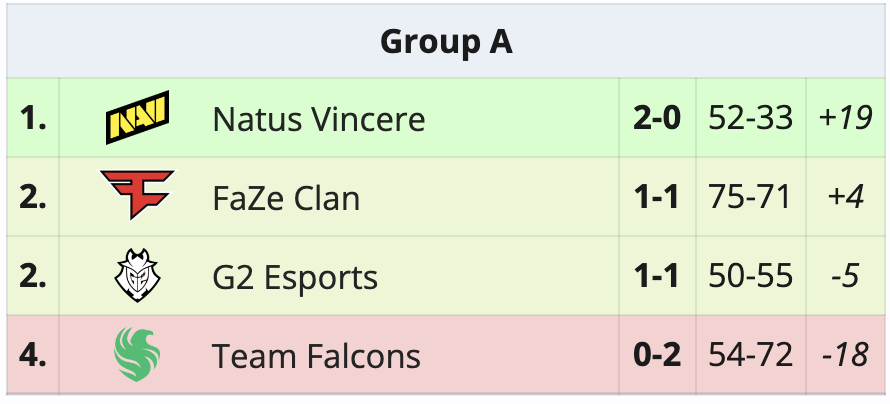Click the FaZe Clan team logo
The height and width of the screenshot is (404, 890).
(137, 195)
